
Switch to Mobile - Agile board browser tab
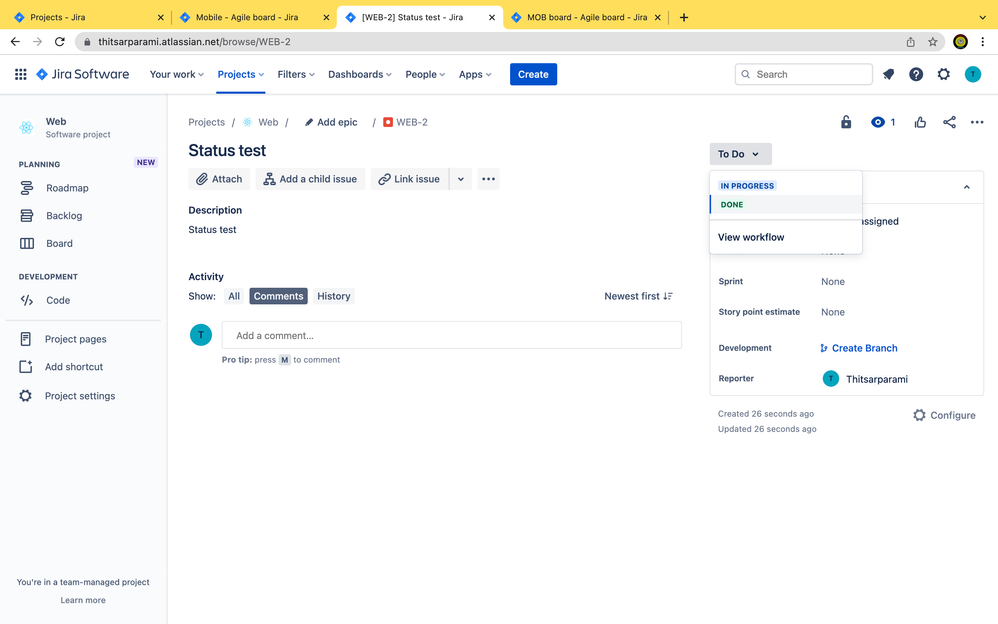point(252,17)
